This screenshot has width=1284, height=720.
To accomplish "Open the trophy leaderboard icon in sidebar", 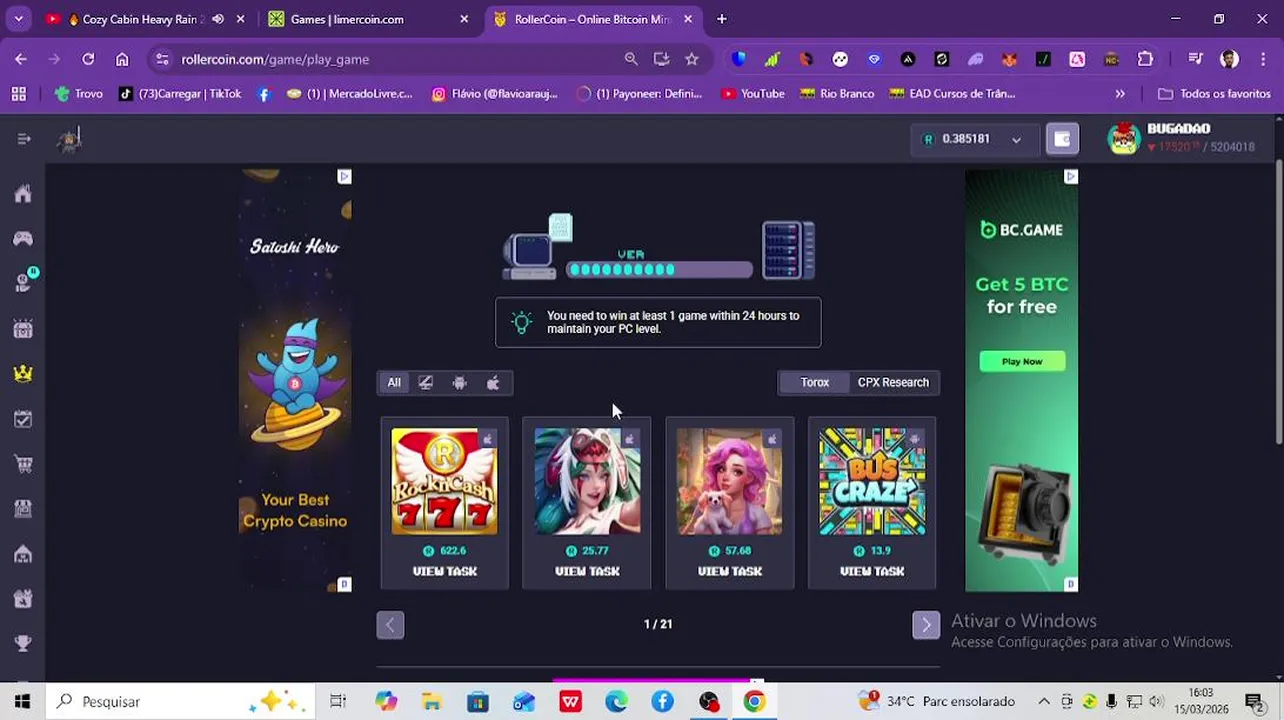I will tap(22, 644).
